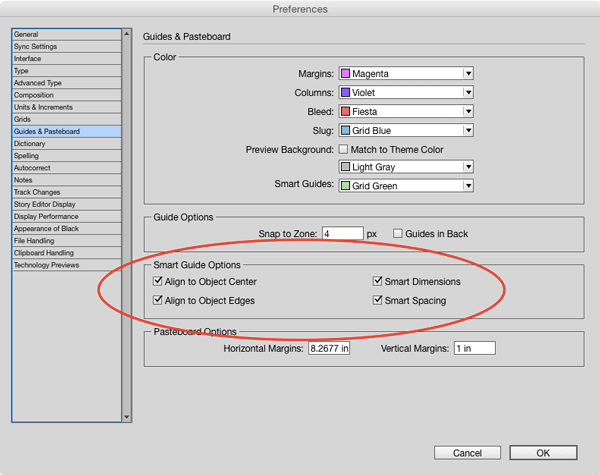The height and width of the screenshot is (475, 600).
Task: Click the Grid Blue swatch for Slug
Action: [x=345, y=130]
